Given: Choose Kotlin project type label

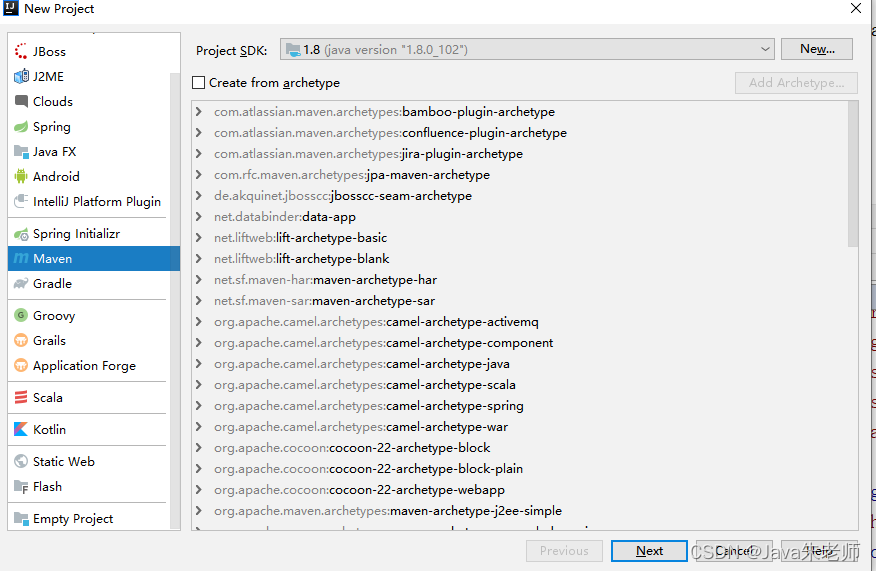Looking at the screenshot, I should click(x=49, y=430).
